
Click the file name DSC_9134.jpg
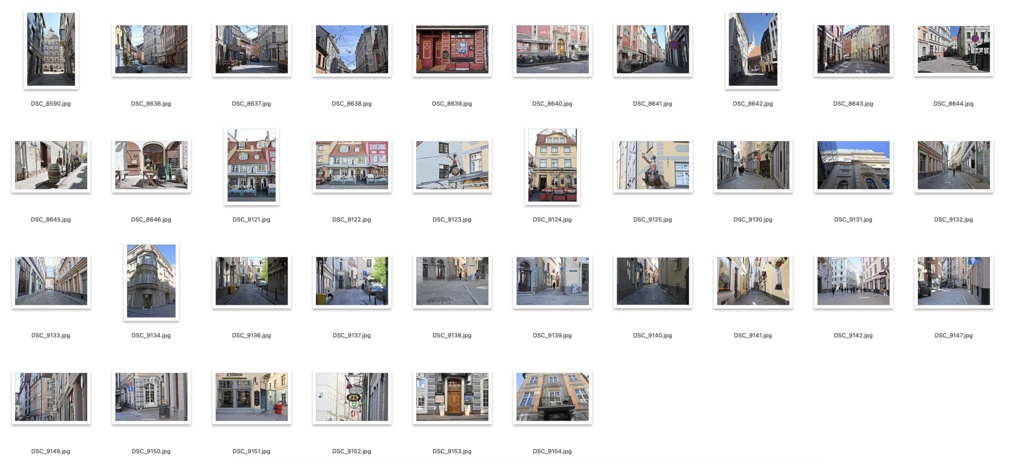click(x=151, y=335)
